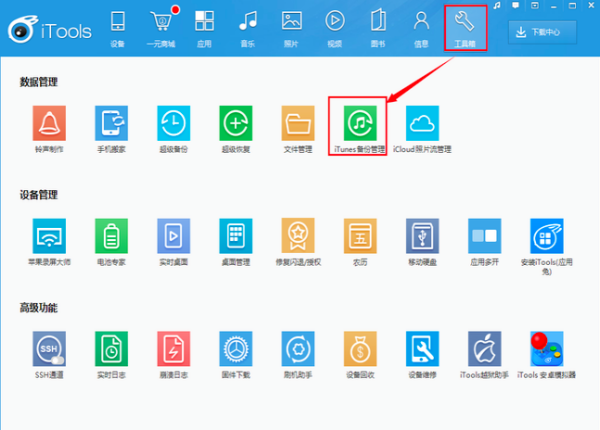Switch to the 应用 apps tab
The image size is (600, 430).
[204, 29]
